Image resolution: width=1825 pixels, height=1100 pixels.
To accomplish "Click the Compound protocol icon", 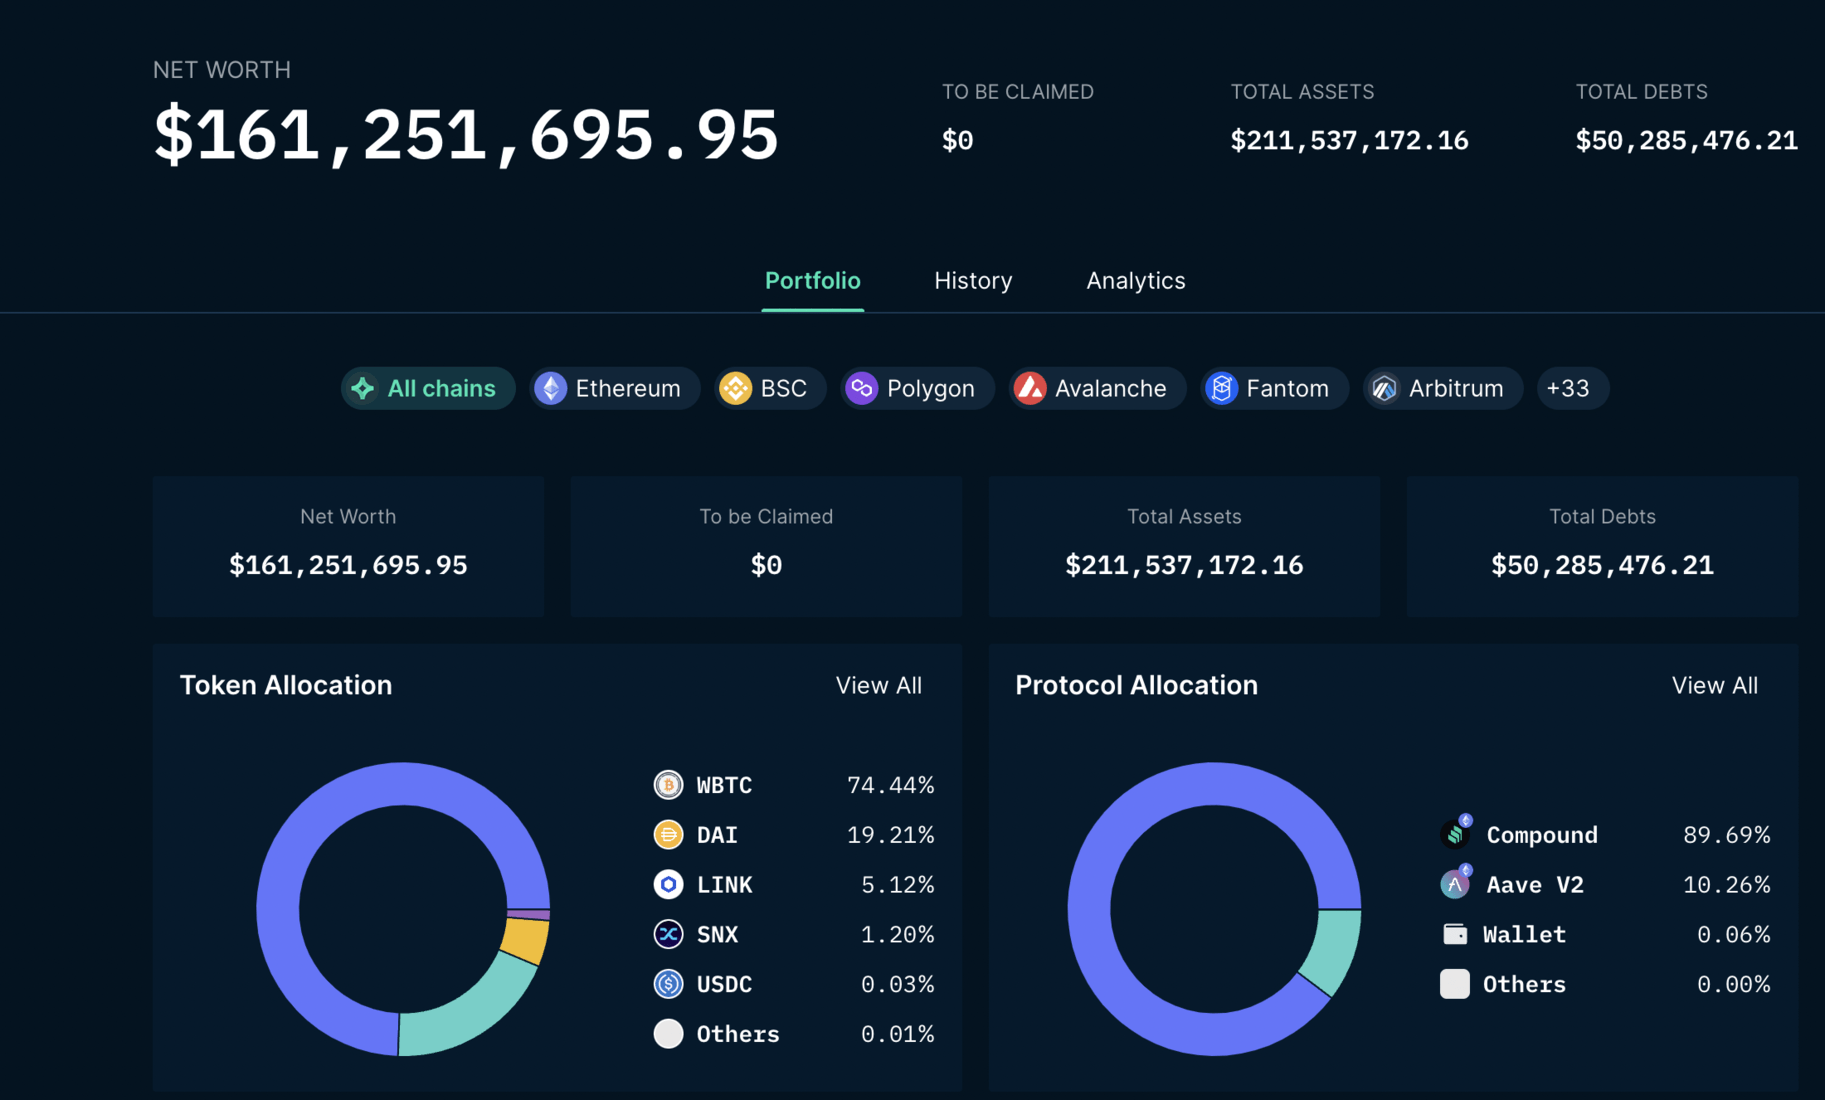I will 1456,834.
